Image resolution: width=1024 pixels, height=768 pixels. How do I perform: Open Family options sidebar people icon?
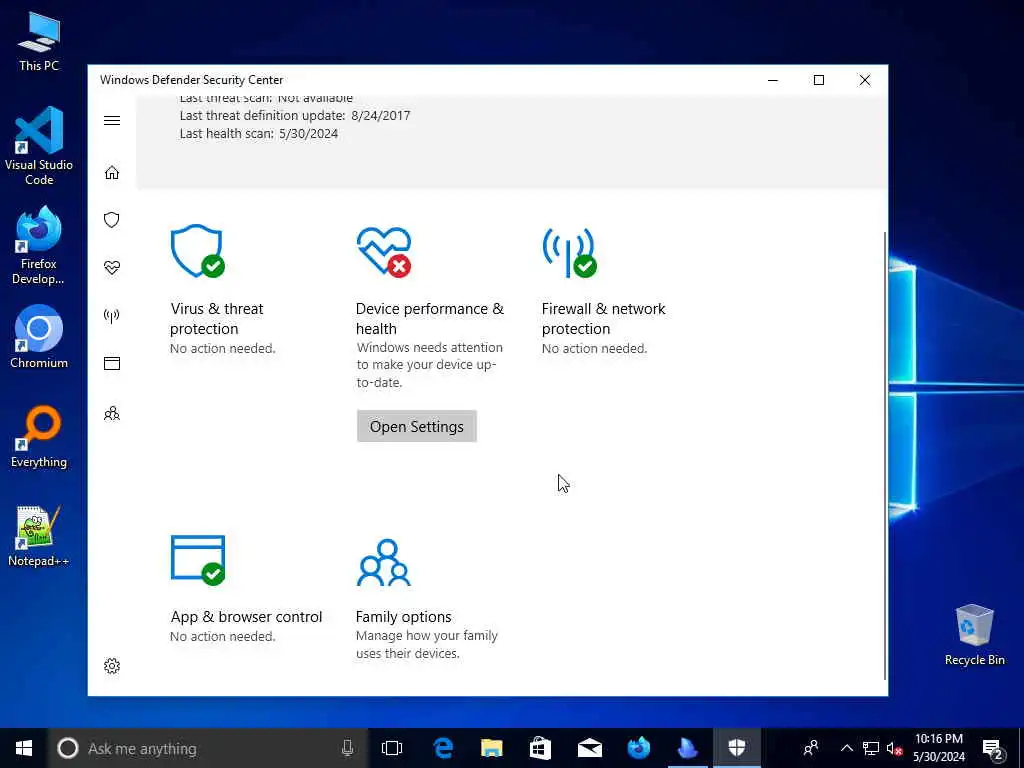[112, 413]
